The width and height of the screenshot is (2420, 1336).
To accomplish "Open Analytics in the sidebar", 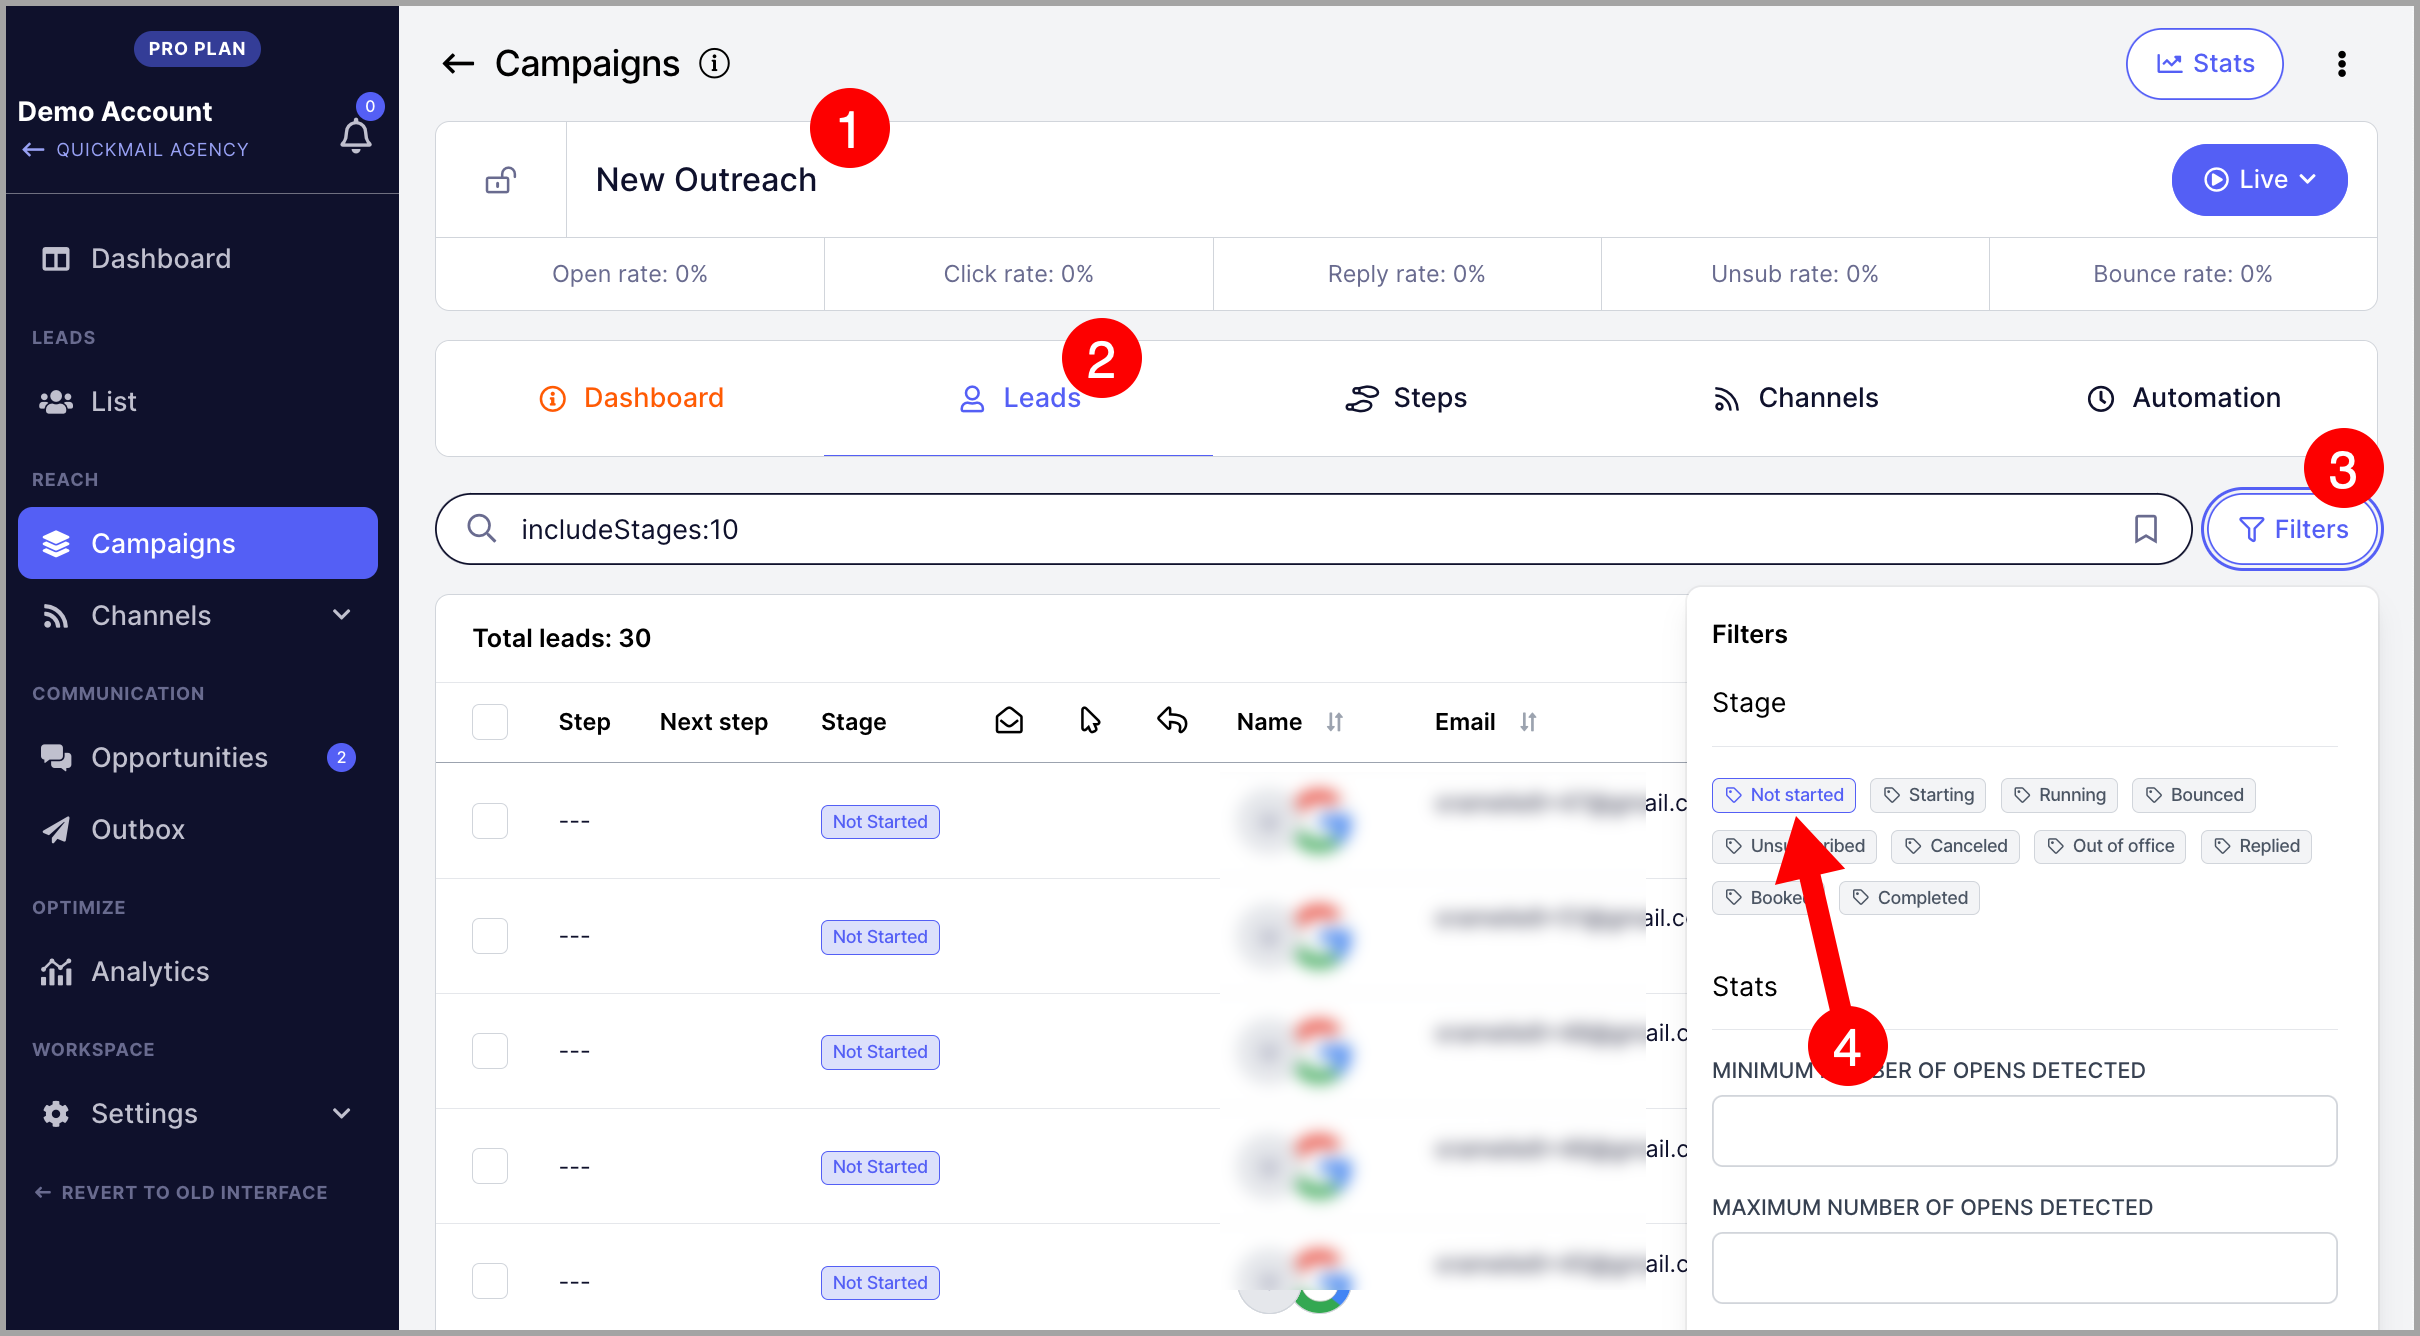I will coord(198,972).
